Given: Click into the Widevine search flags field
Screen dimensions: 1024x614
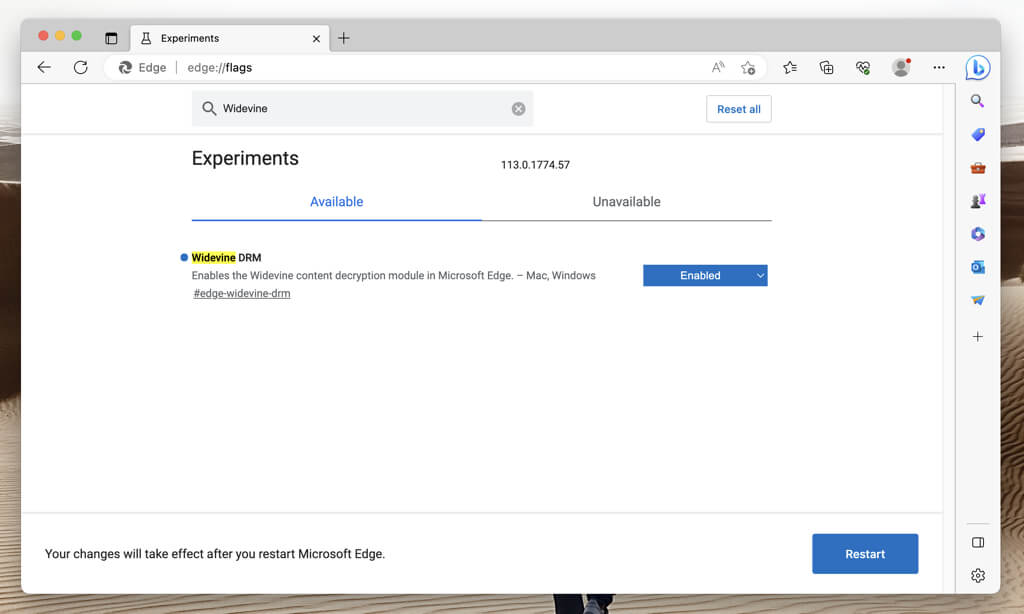Looking at the screenshot, I should pos(360,109).
